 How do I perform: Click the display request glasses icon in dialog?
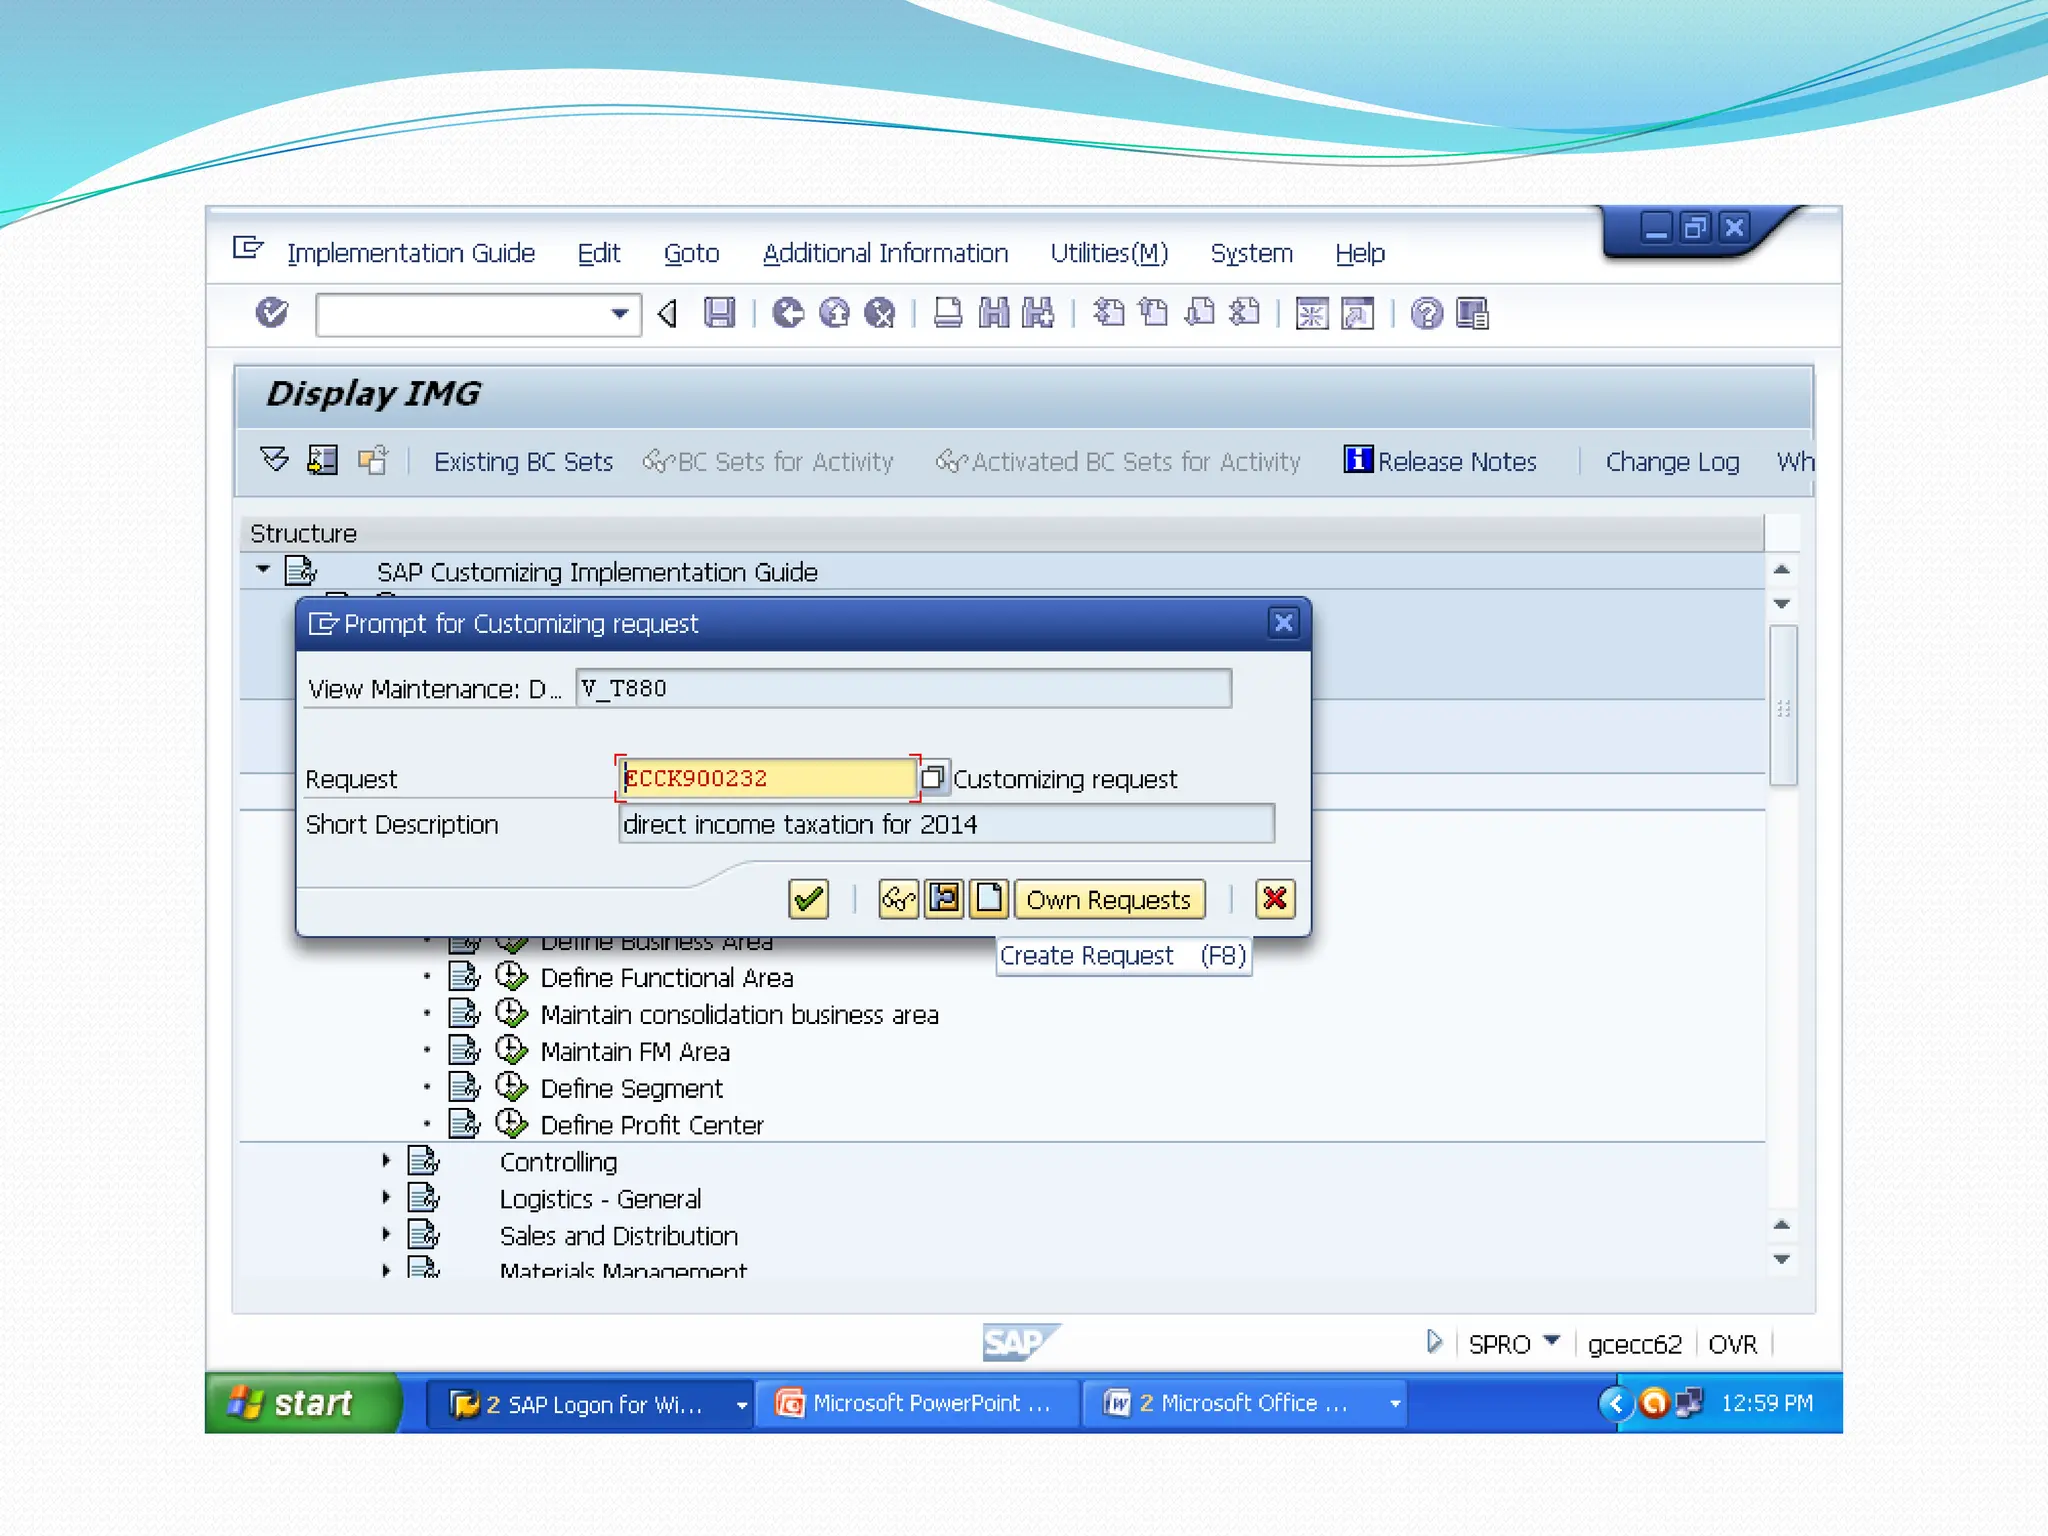[898, 899]
